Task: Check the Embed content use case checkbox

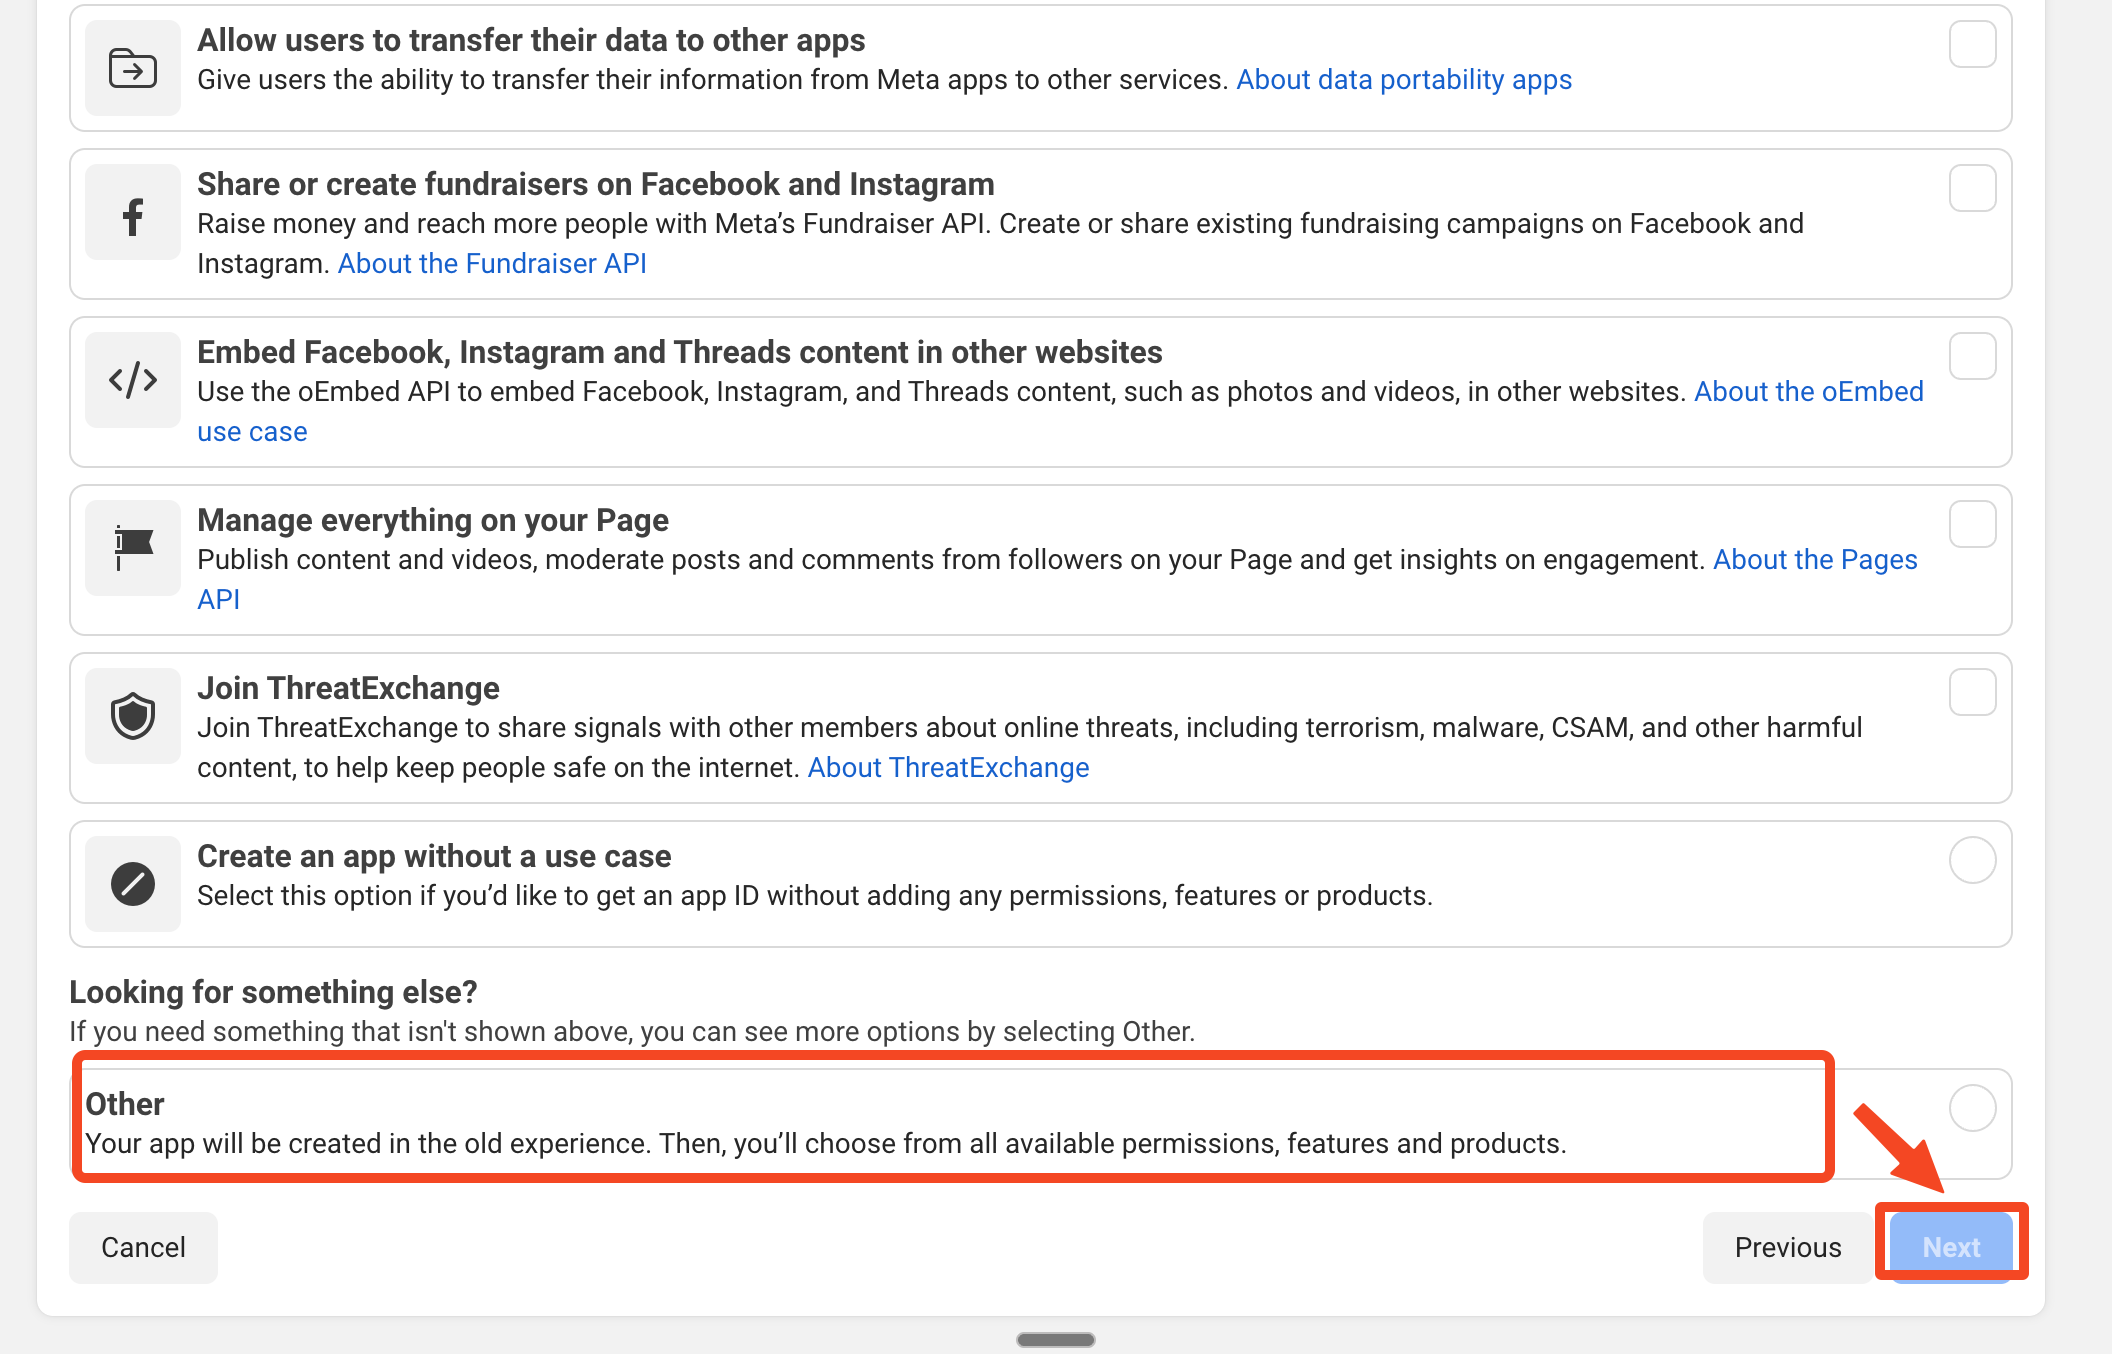Action: click(1972, 356)
